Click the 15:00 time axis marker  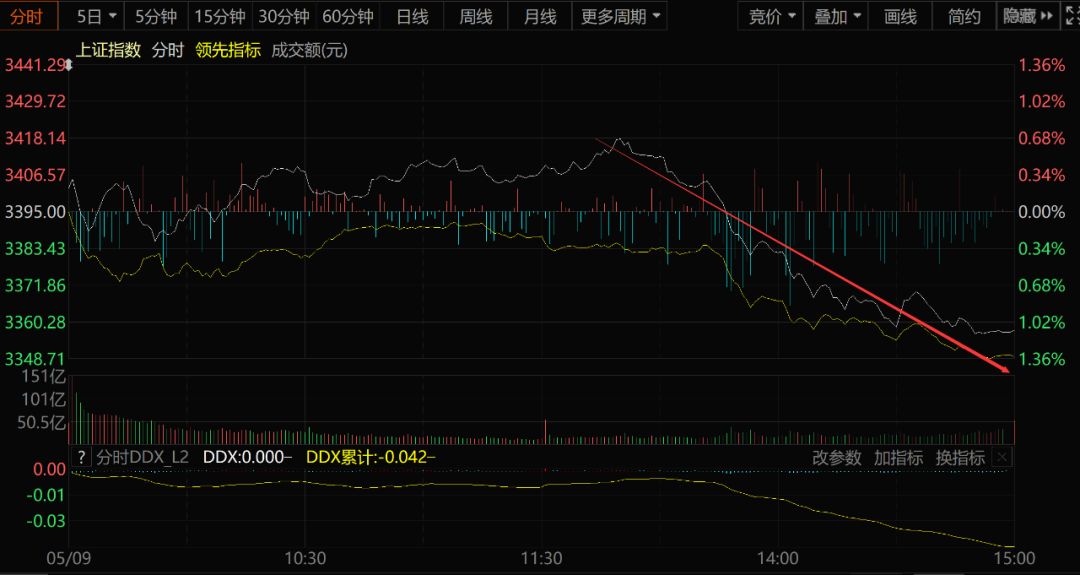[1015, 557]
